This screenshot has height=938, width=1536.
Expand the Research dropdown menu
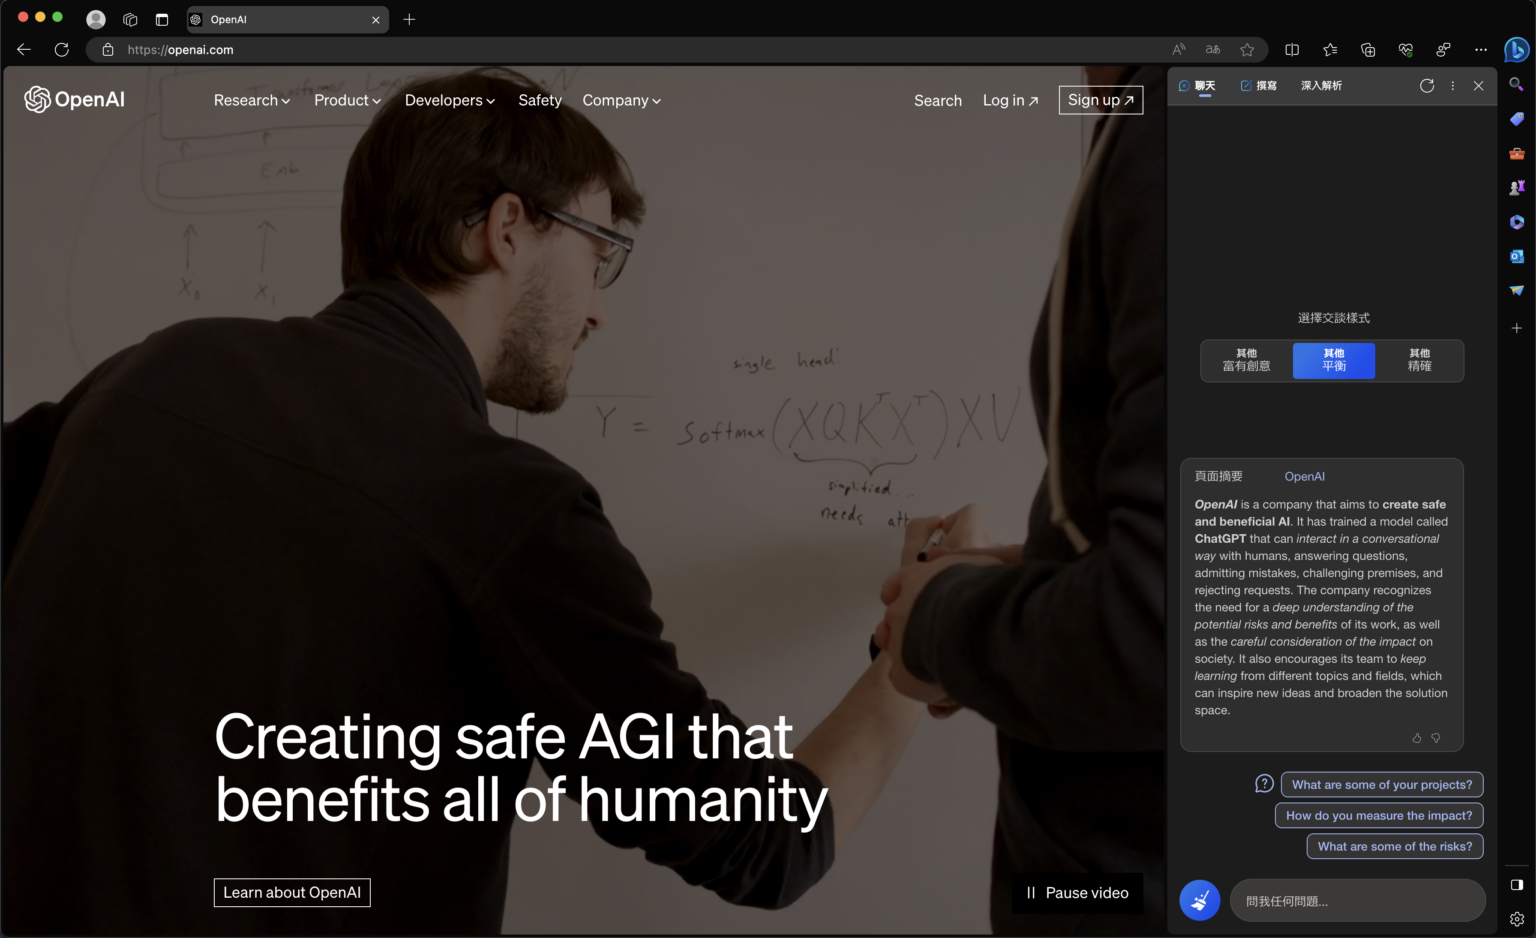(251, 100)
